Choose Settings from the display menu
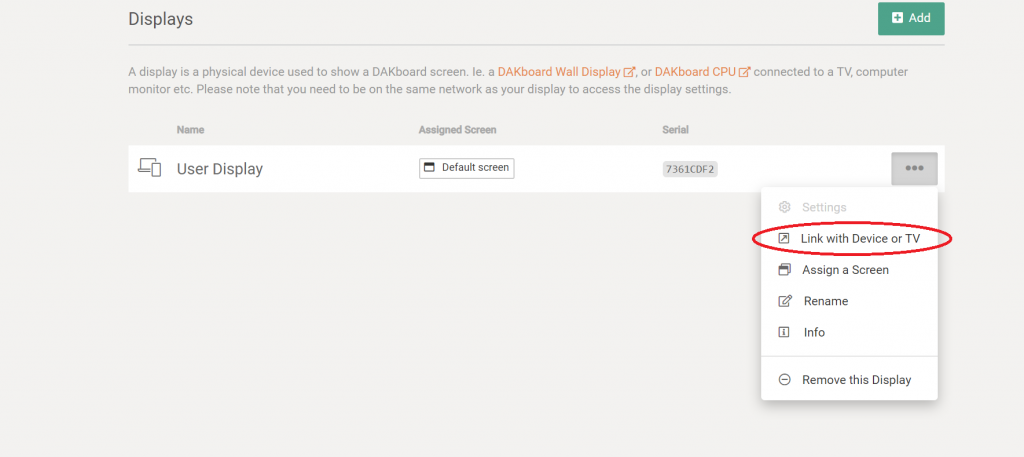The image size is (1024, 457). (x=849, y=207)
